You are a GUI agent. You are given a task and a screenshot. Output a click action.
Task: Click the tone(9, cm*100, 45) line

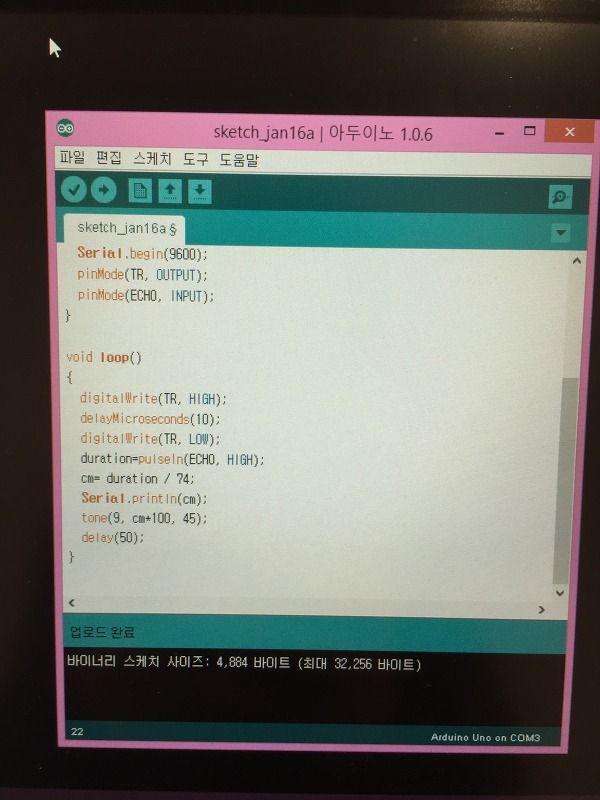pos(144,518)
